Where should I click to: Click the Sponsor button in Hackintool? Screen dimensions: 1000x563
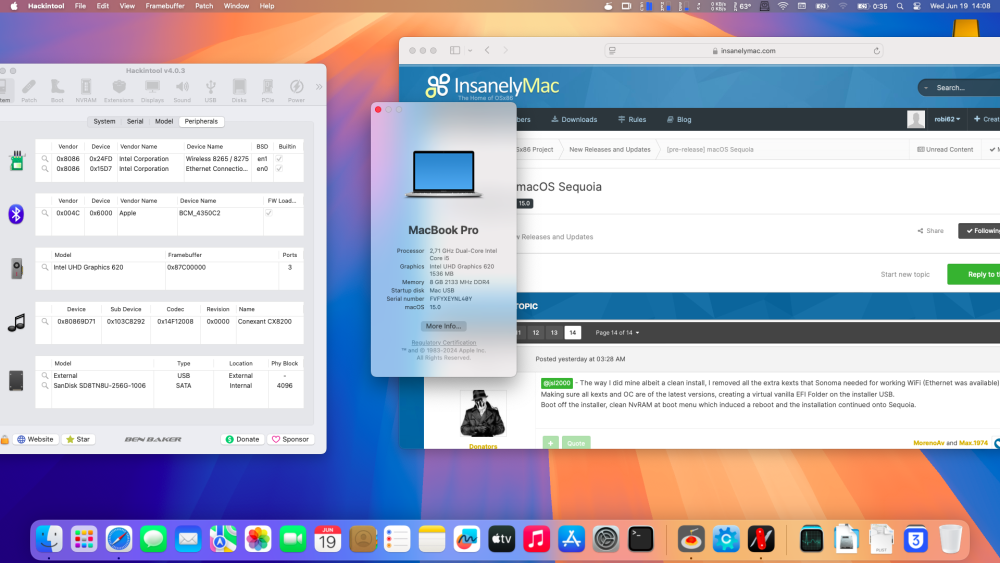pos(291,439)
